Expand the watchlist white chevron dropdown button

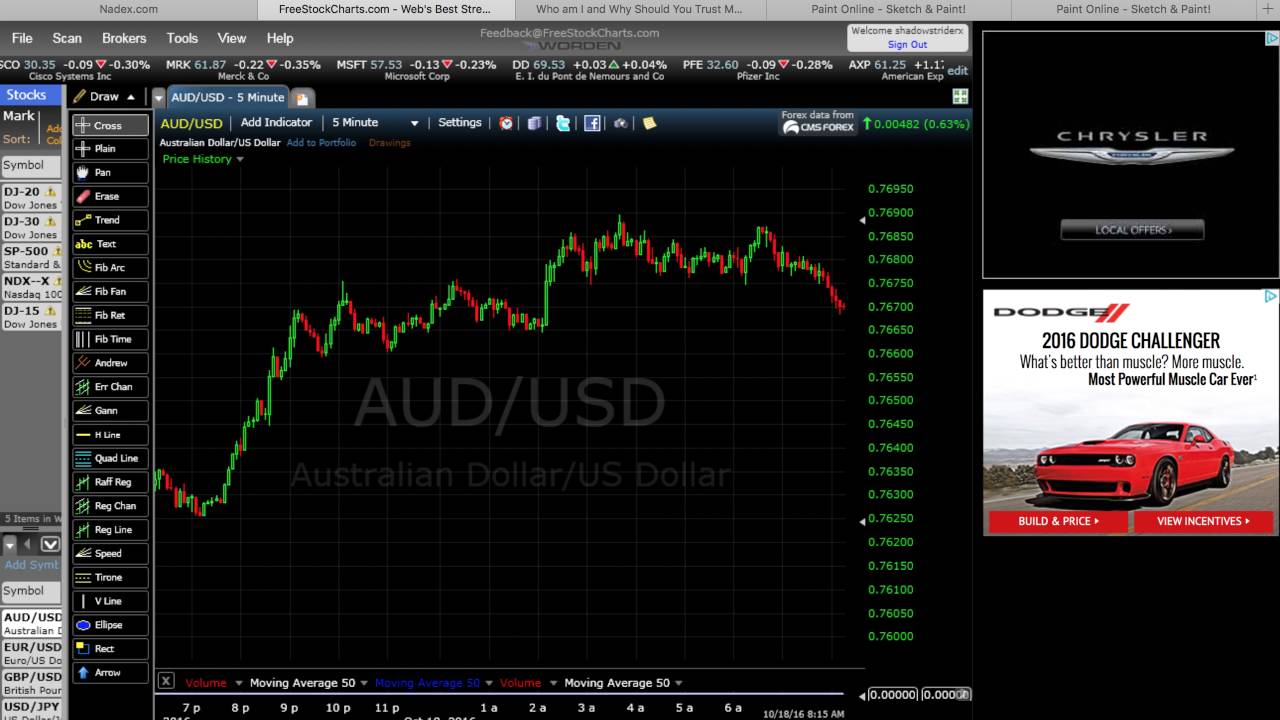(51, 545)
